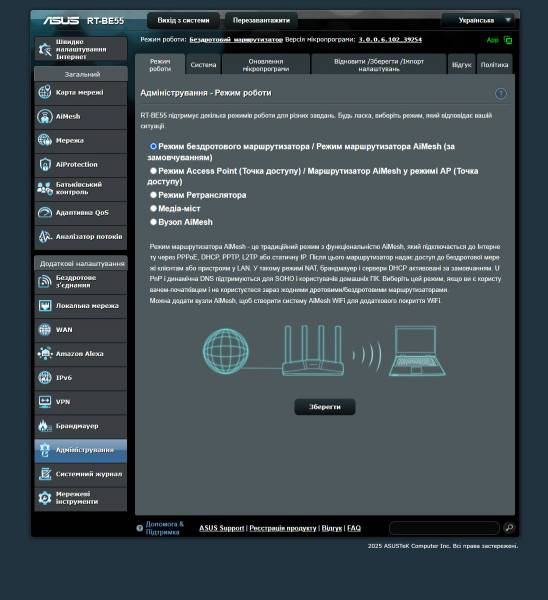Open Відгук footer link
The image size is (548, 600).
click(332, 528)
